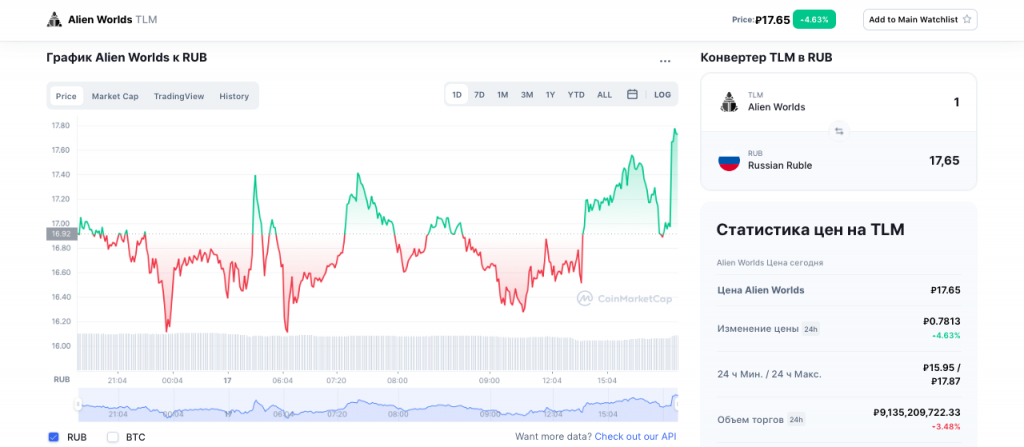Toggle the LOG scale button
Viewport: 1024px width, 447px height.
click(662, 95)
